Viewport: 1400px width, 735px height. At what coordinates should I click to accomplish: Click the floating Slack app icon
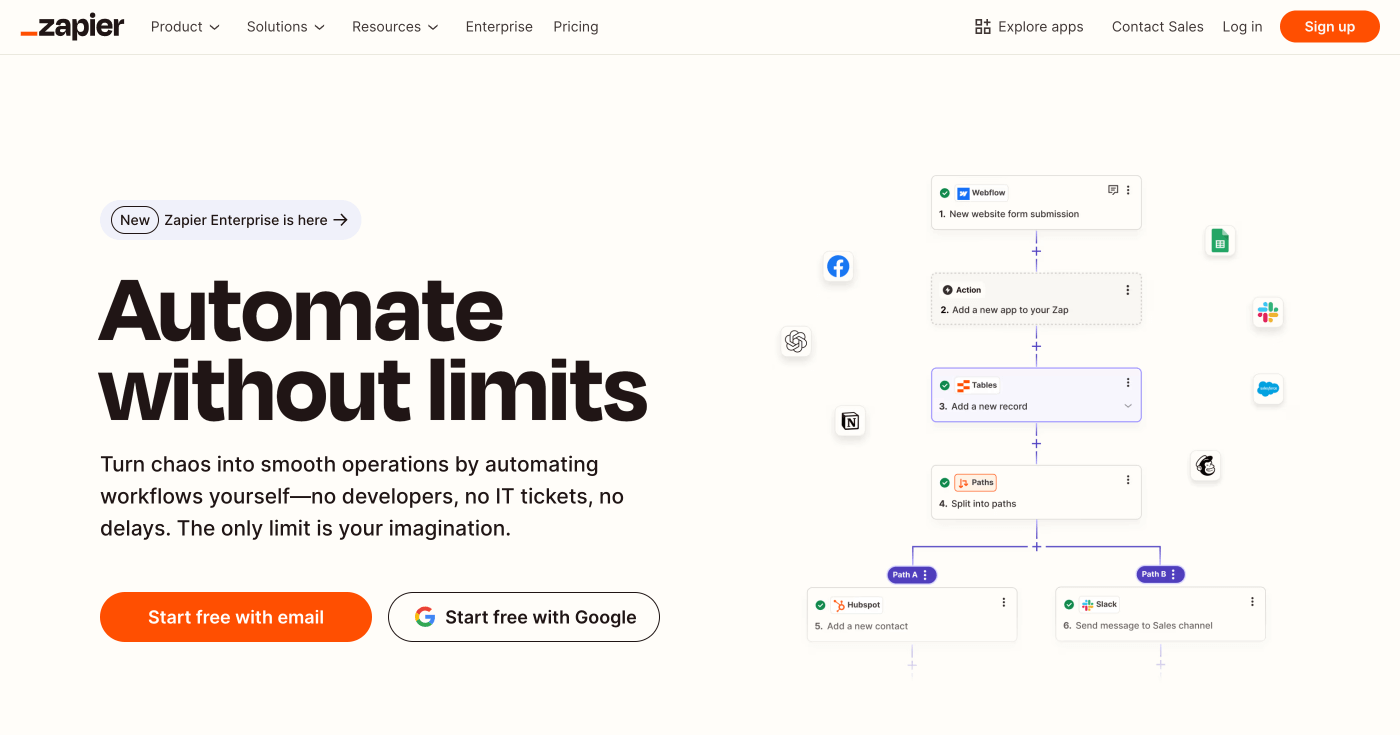[1268, 312]
